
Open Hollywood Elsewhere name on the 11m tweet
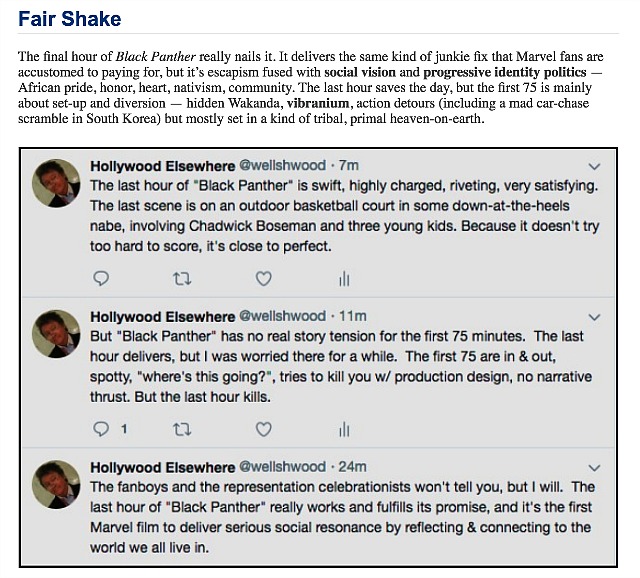coord(162,316)
